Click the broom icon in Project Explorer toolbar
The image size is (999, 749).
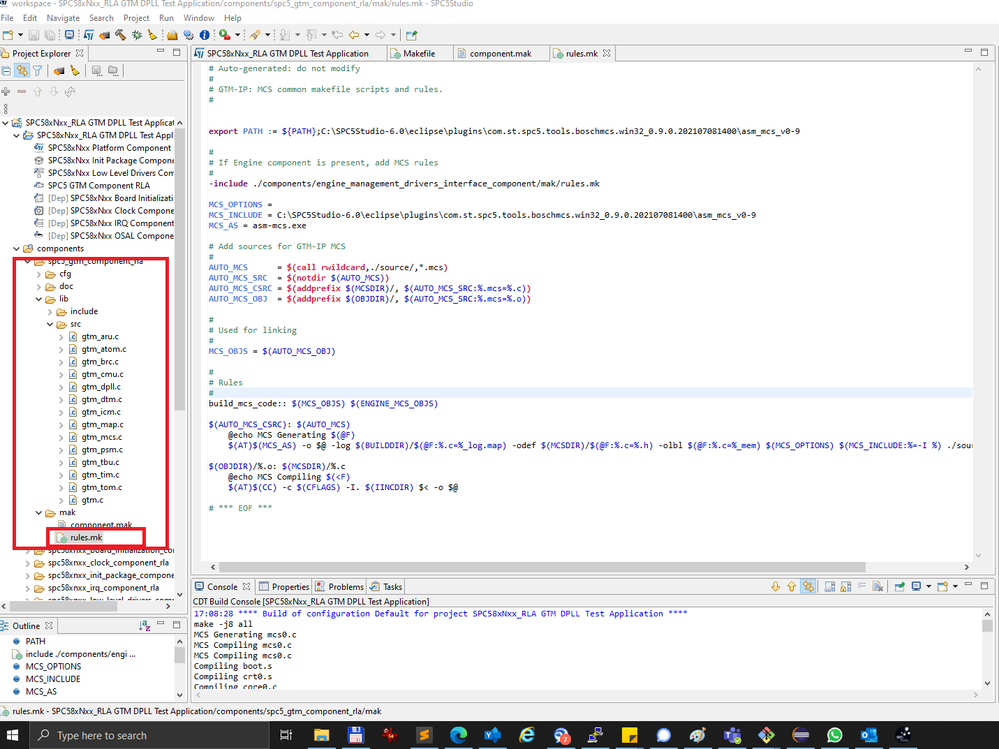(x=75, y=71)
